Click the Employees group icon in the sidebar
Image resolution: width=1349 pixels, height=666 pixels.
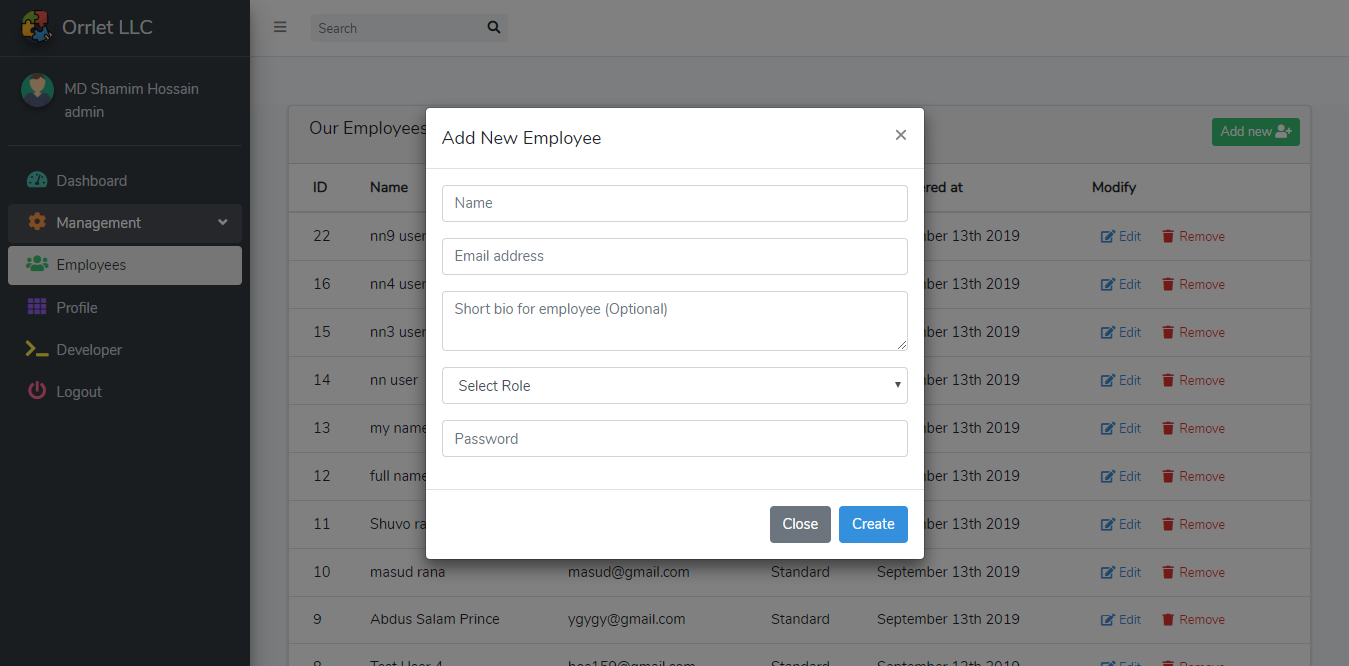point(37,264)
